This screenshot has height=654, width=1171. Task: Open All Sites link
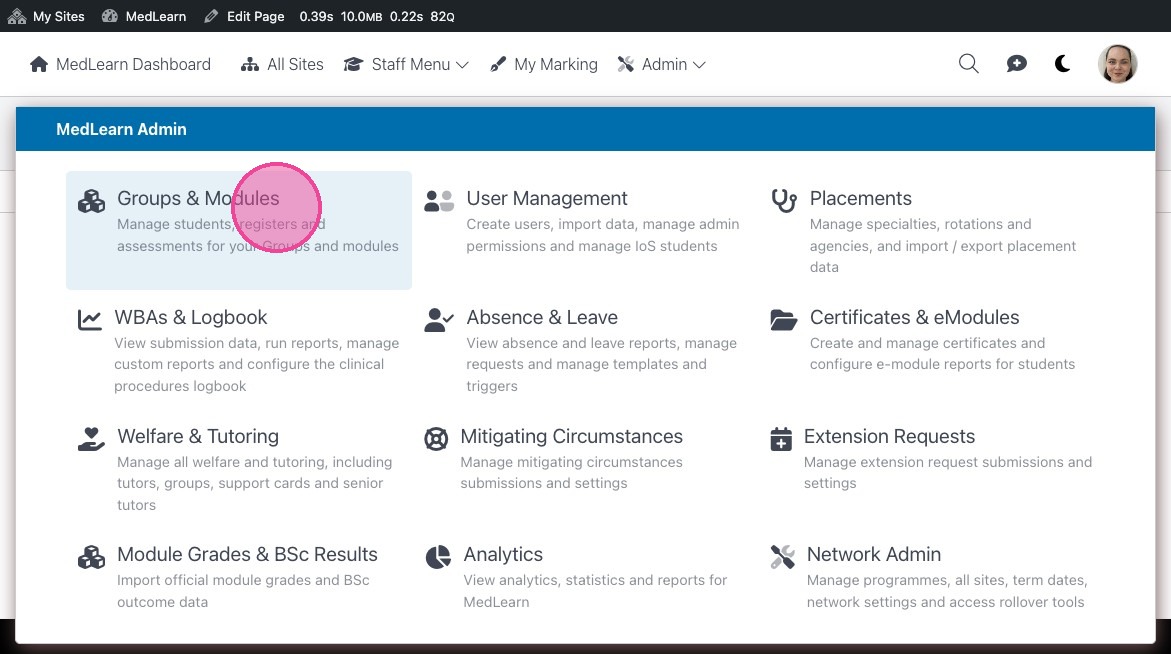[282, 64]
